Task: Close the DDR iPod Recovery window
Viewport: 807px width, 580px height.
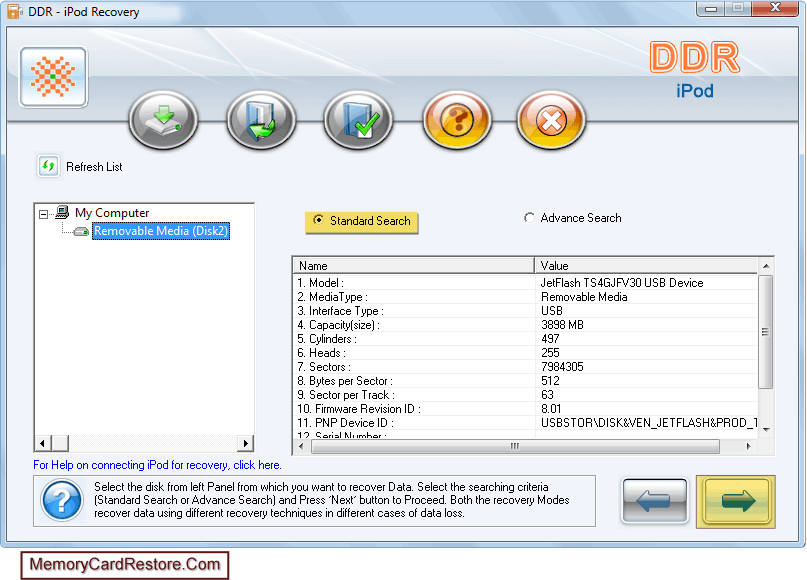Action: tap(775, 8)
